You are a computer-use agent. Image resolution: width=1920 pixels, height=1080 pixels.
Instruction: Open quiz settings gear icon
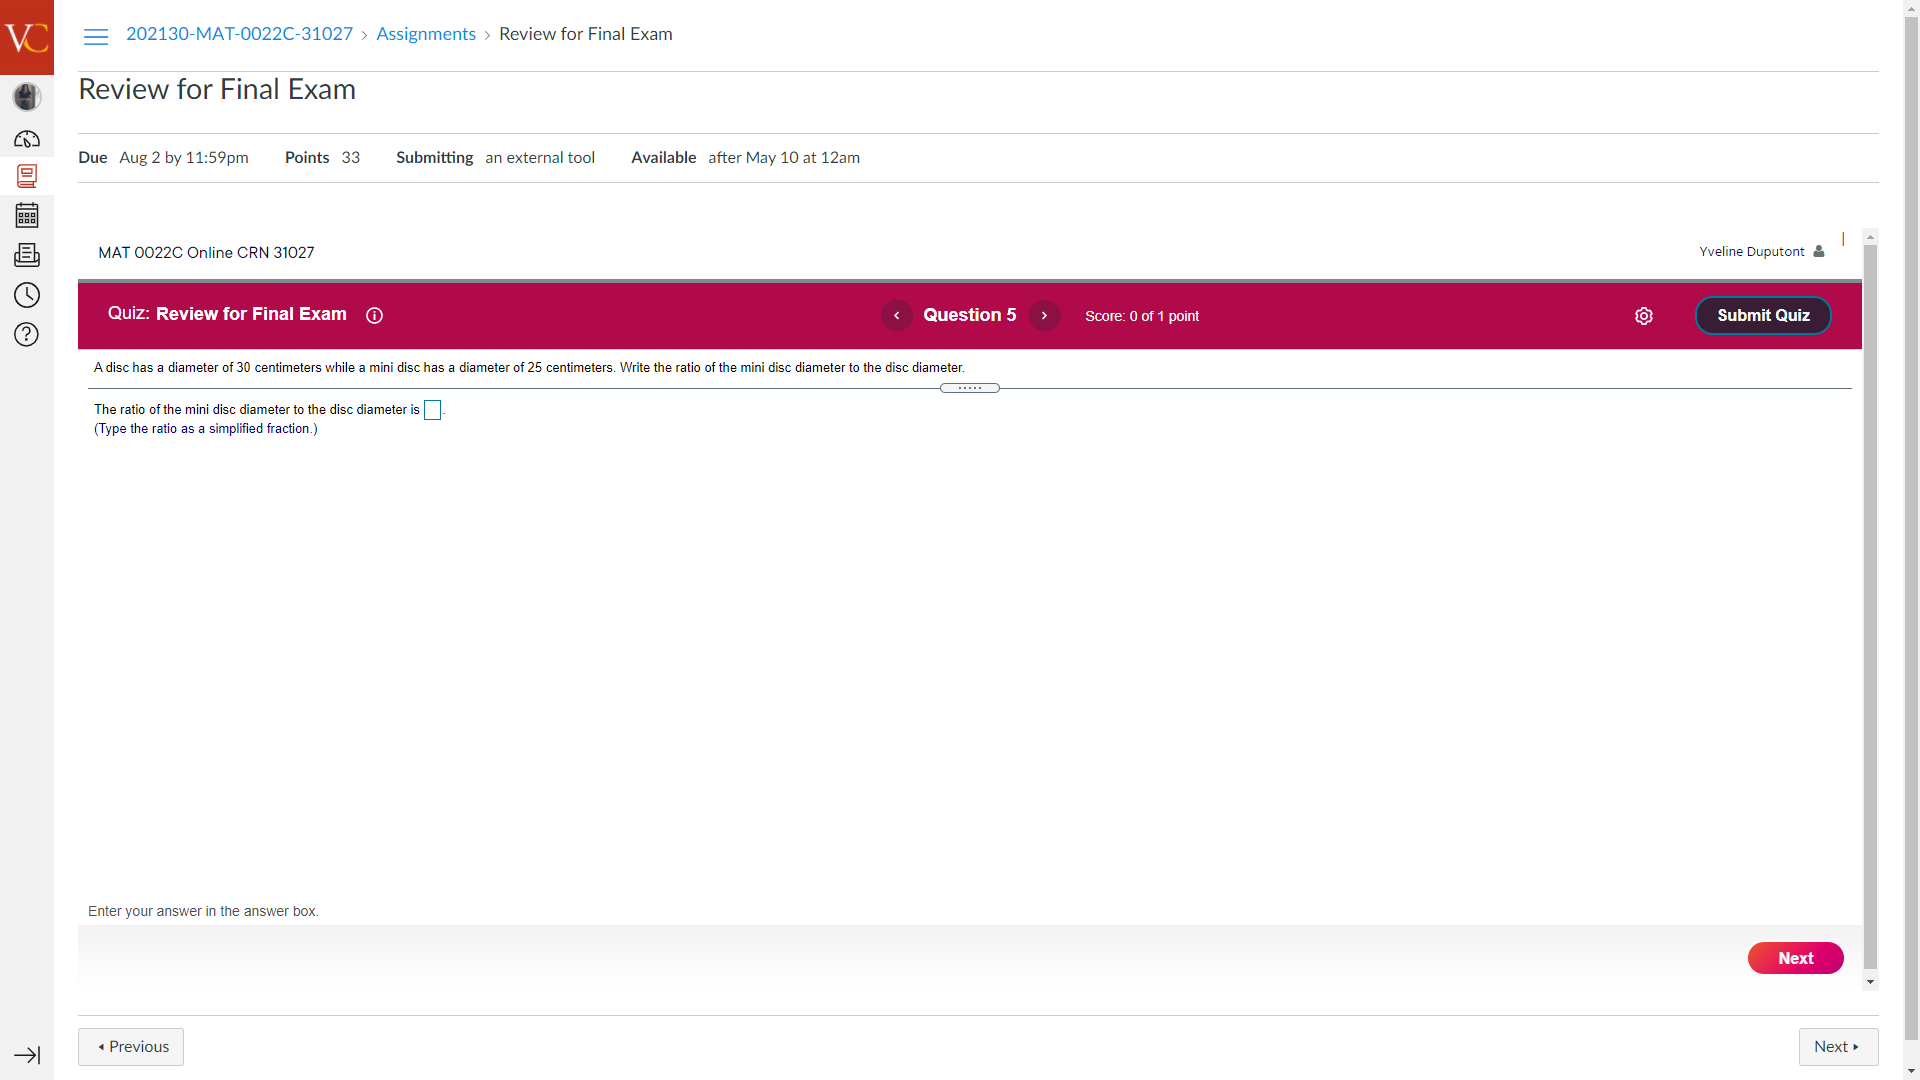1644,316
